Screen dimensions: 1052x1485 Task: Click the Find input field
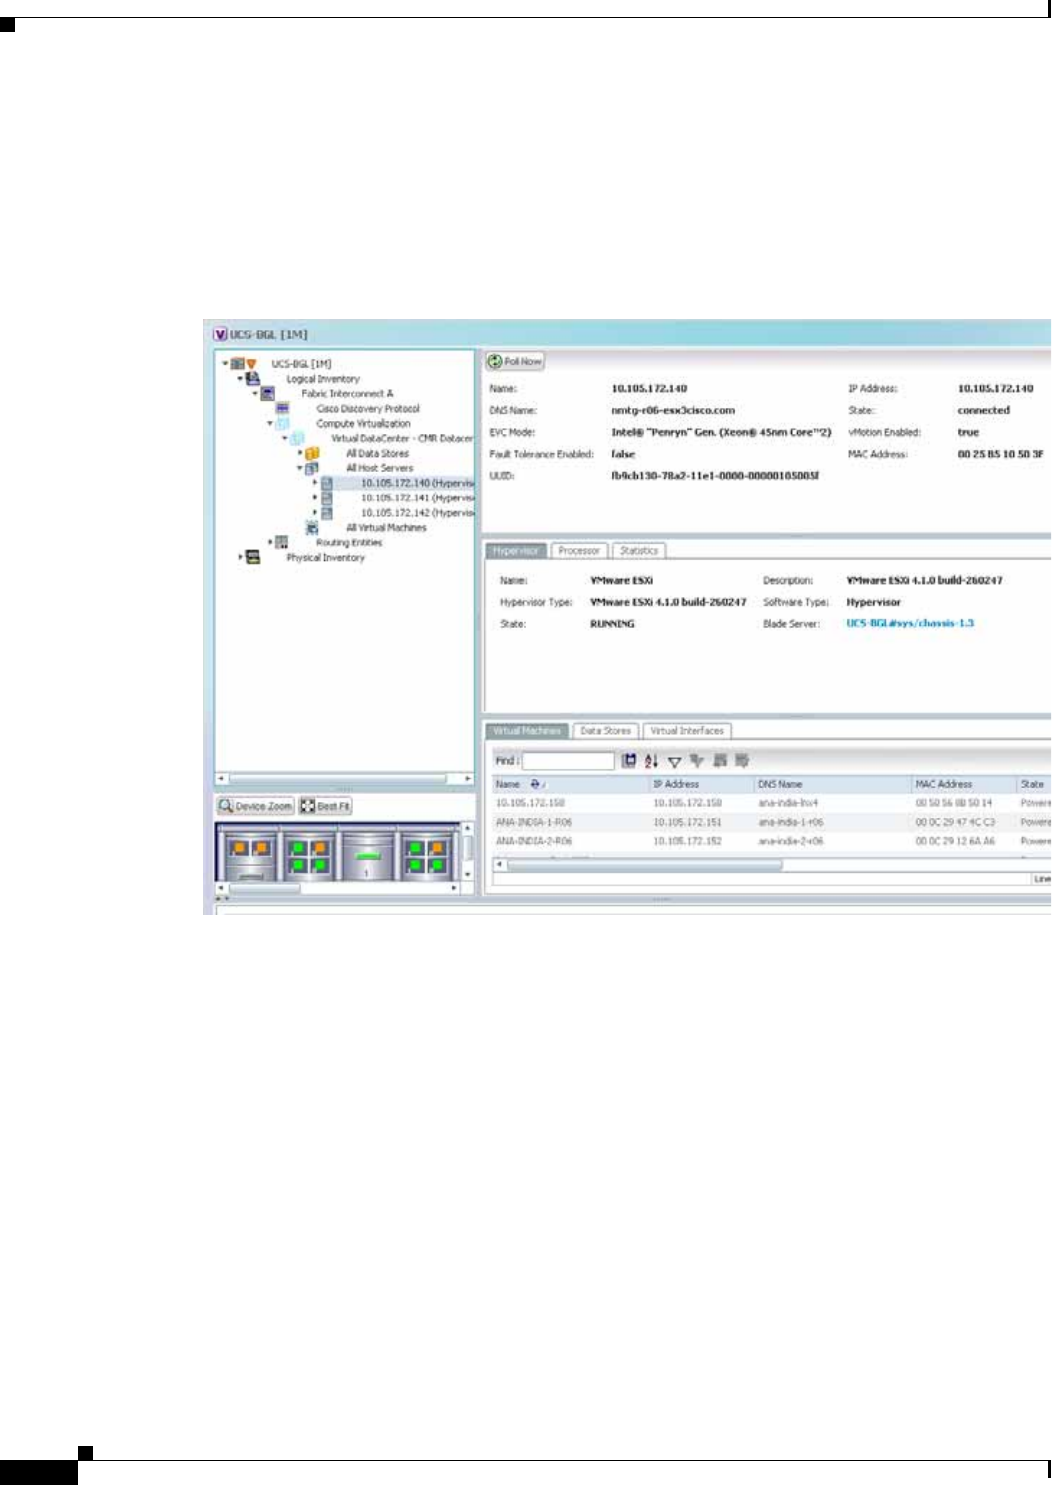(x=568, y=761)
